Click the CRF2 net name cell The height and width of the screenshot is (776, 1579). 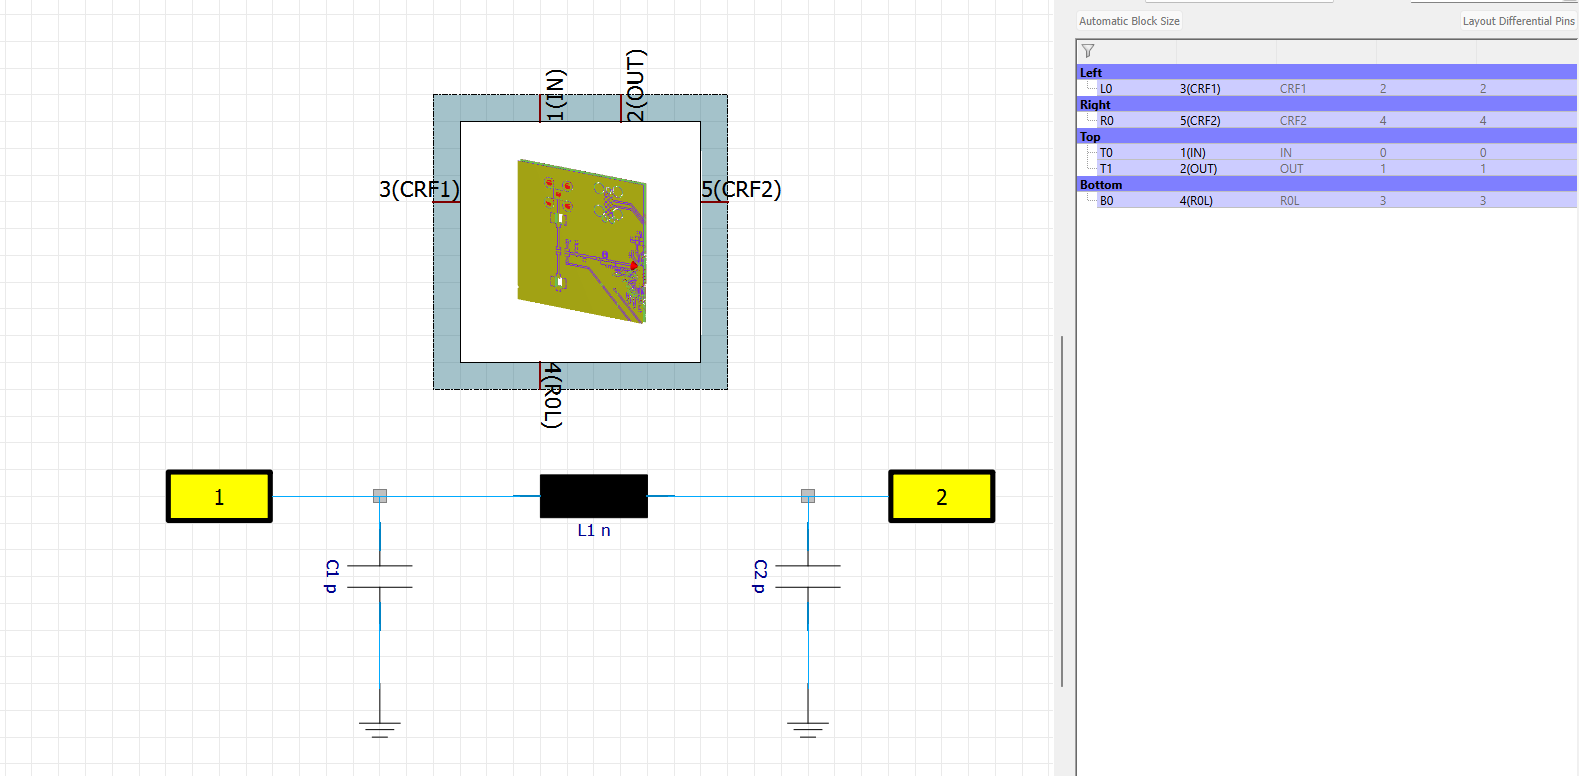1293,120
